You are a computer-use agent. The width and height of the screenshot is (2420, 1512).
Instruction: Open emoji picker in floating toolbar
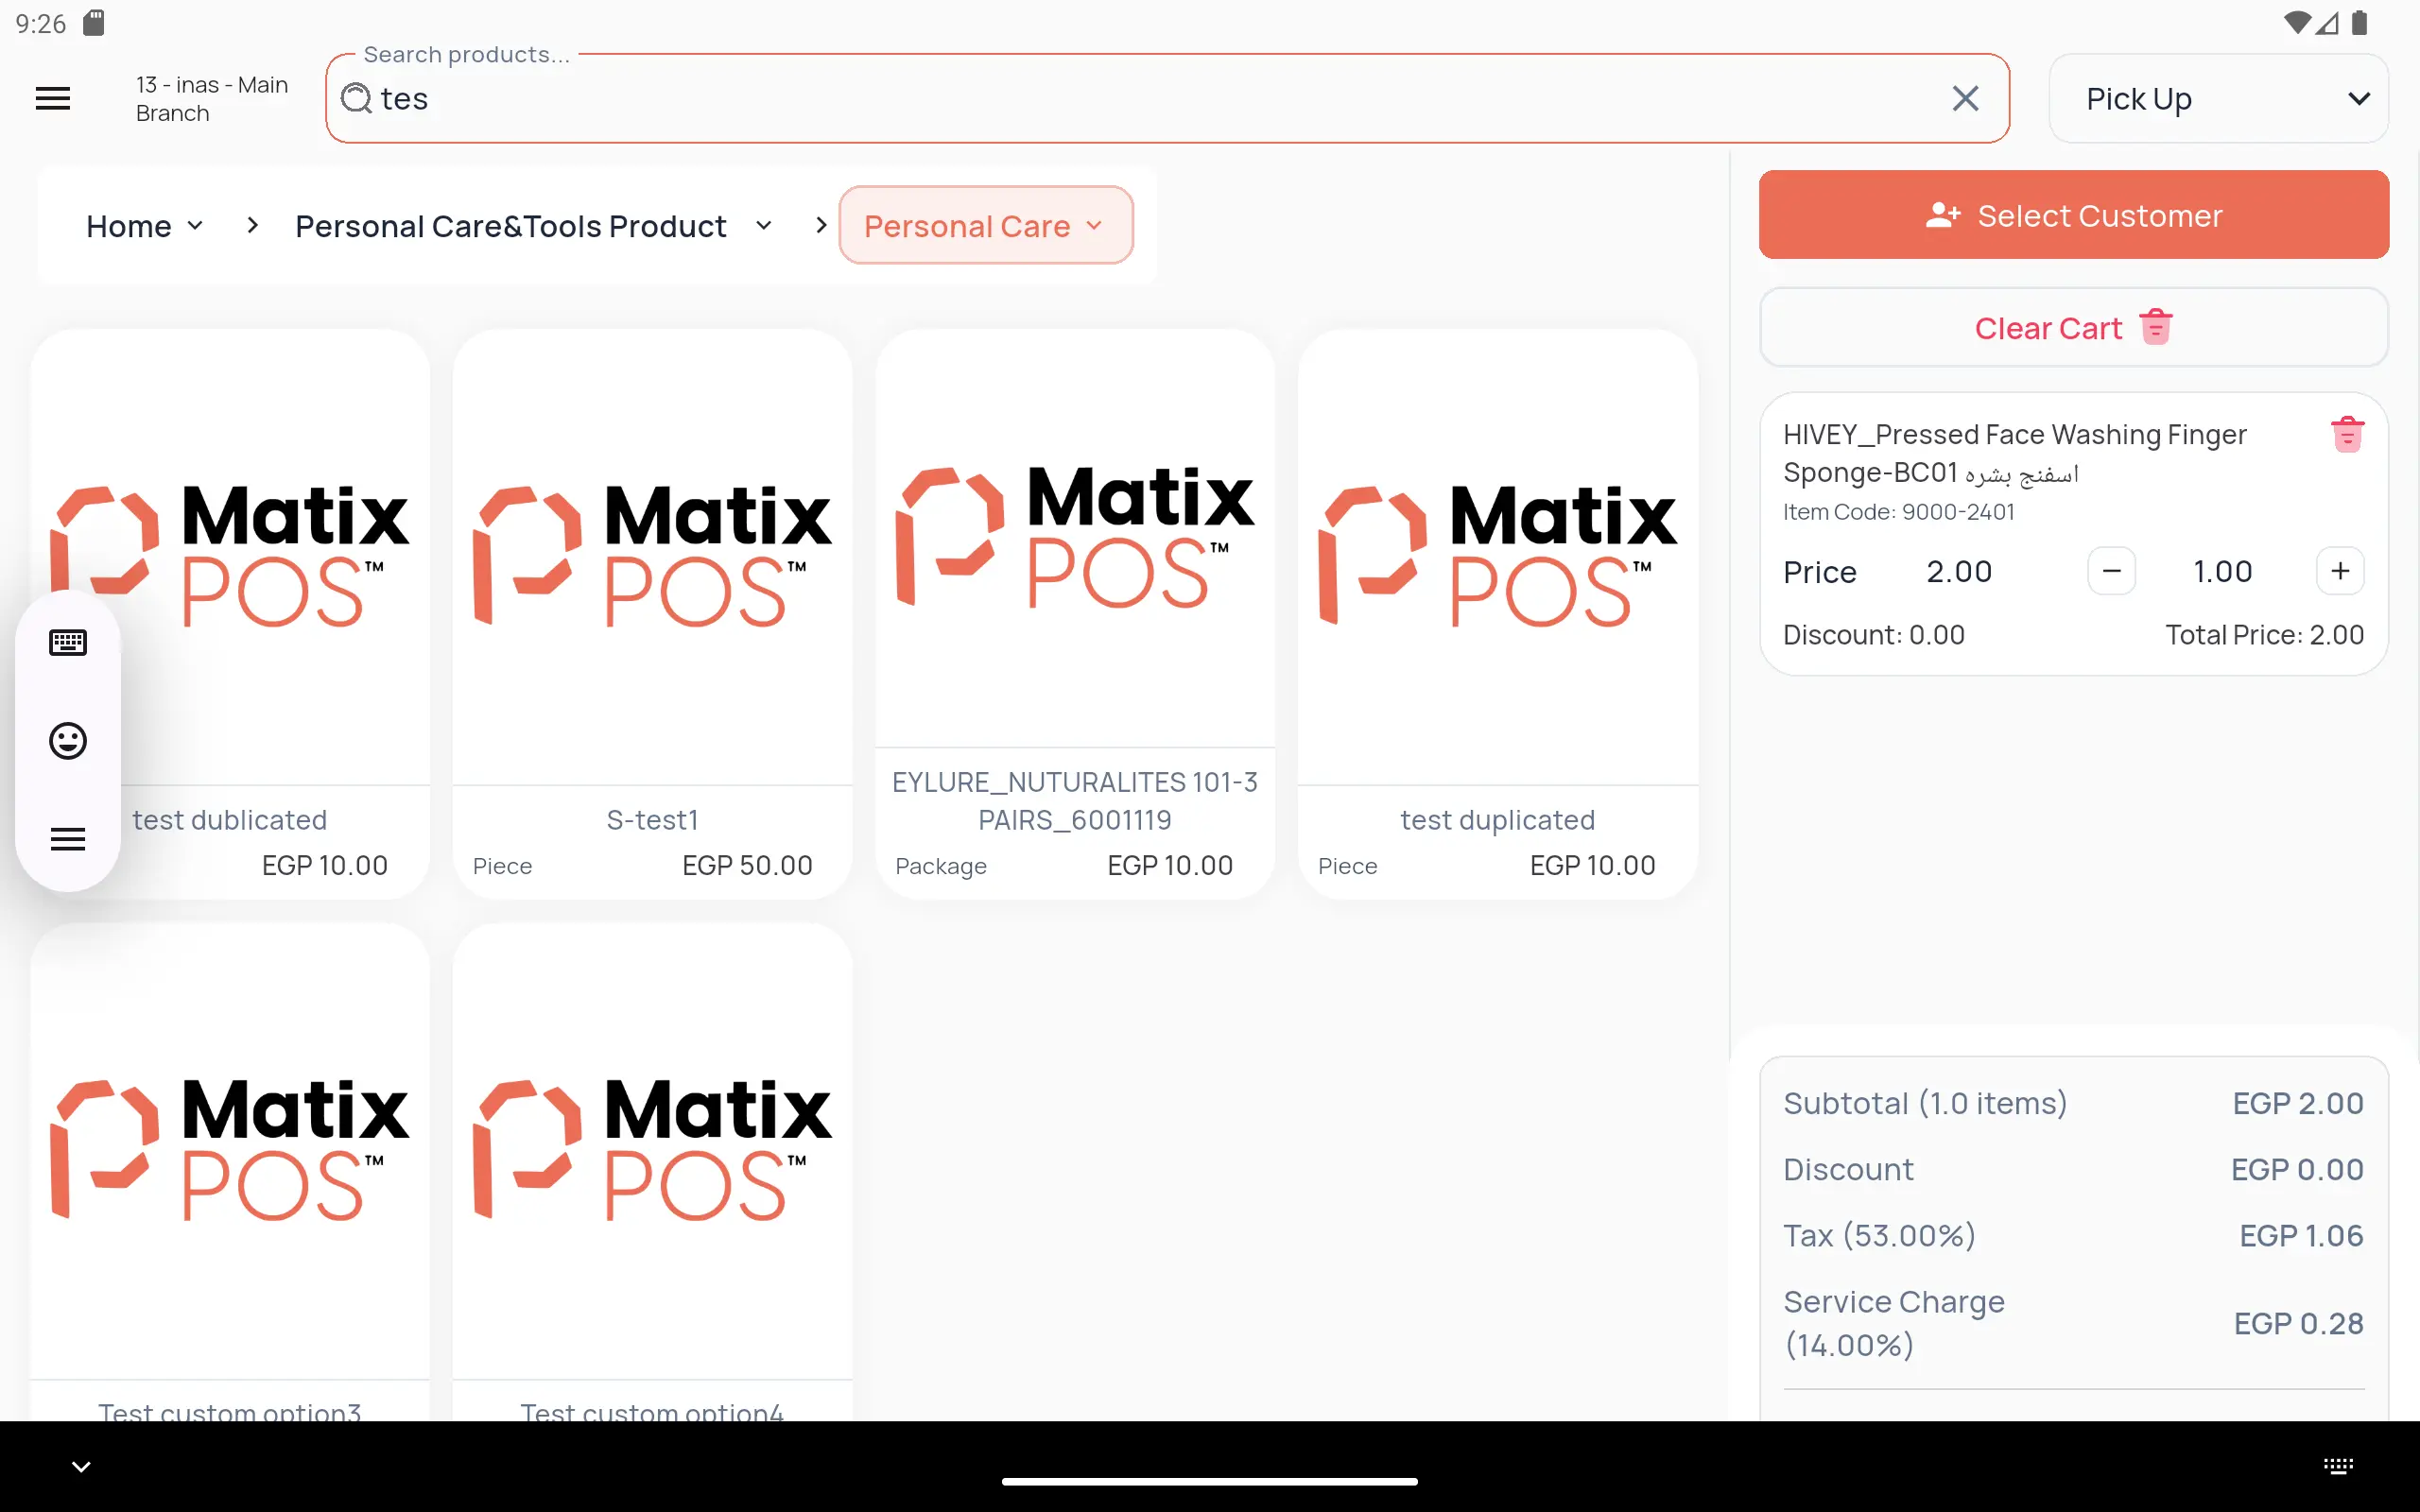(x=68, y=741)
